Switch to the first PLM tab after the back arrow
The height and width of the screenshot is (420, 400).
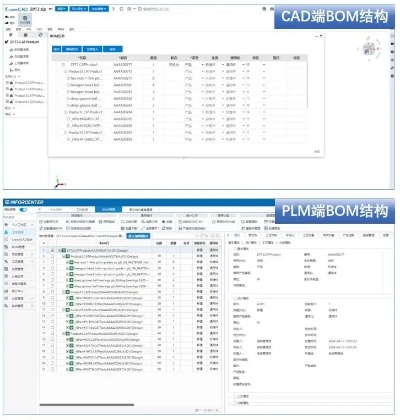[56, 209]
